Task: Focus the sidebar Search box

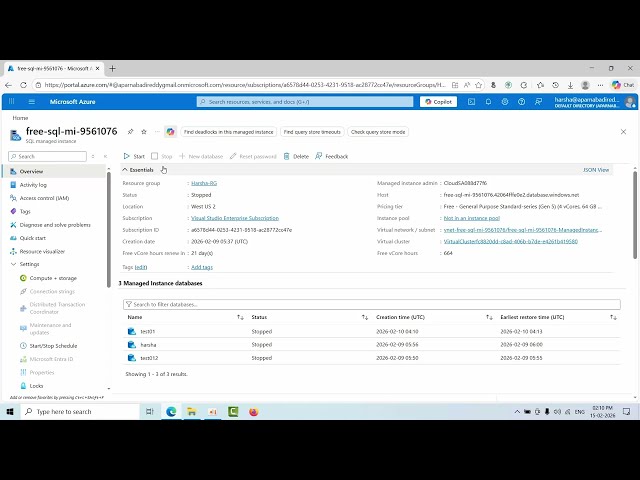Action: coord(47,156)
